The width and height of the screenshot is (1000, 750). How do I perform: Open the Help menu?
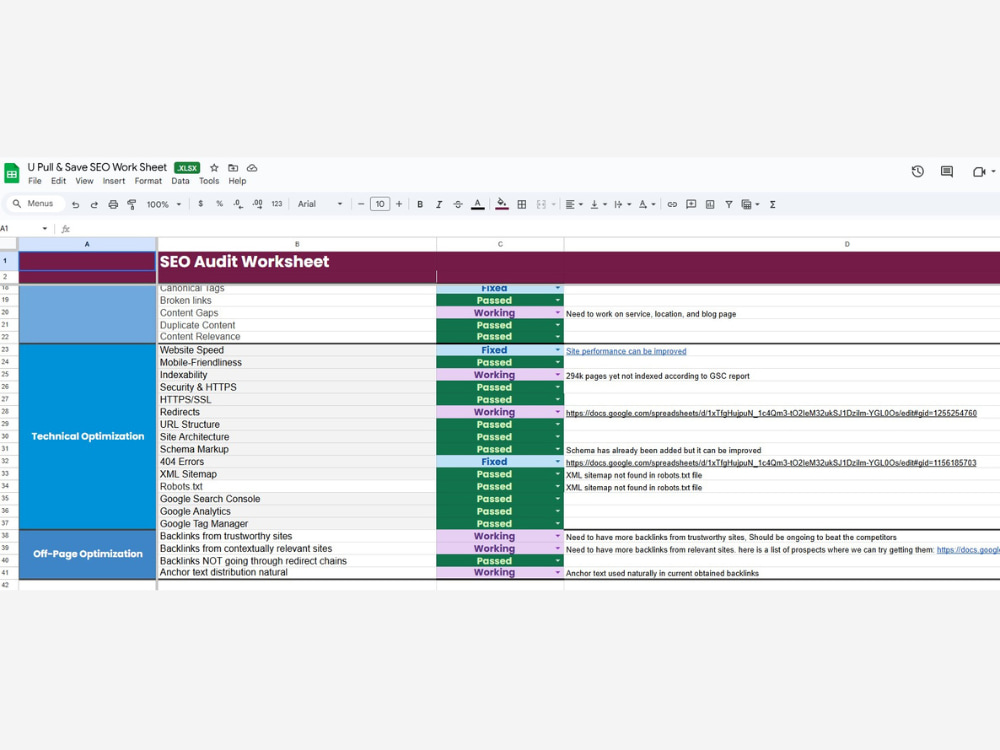237,181
